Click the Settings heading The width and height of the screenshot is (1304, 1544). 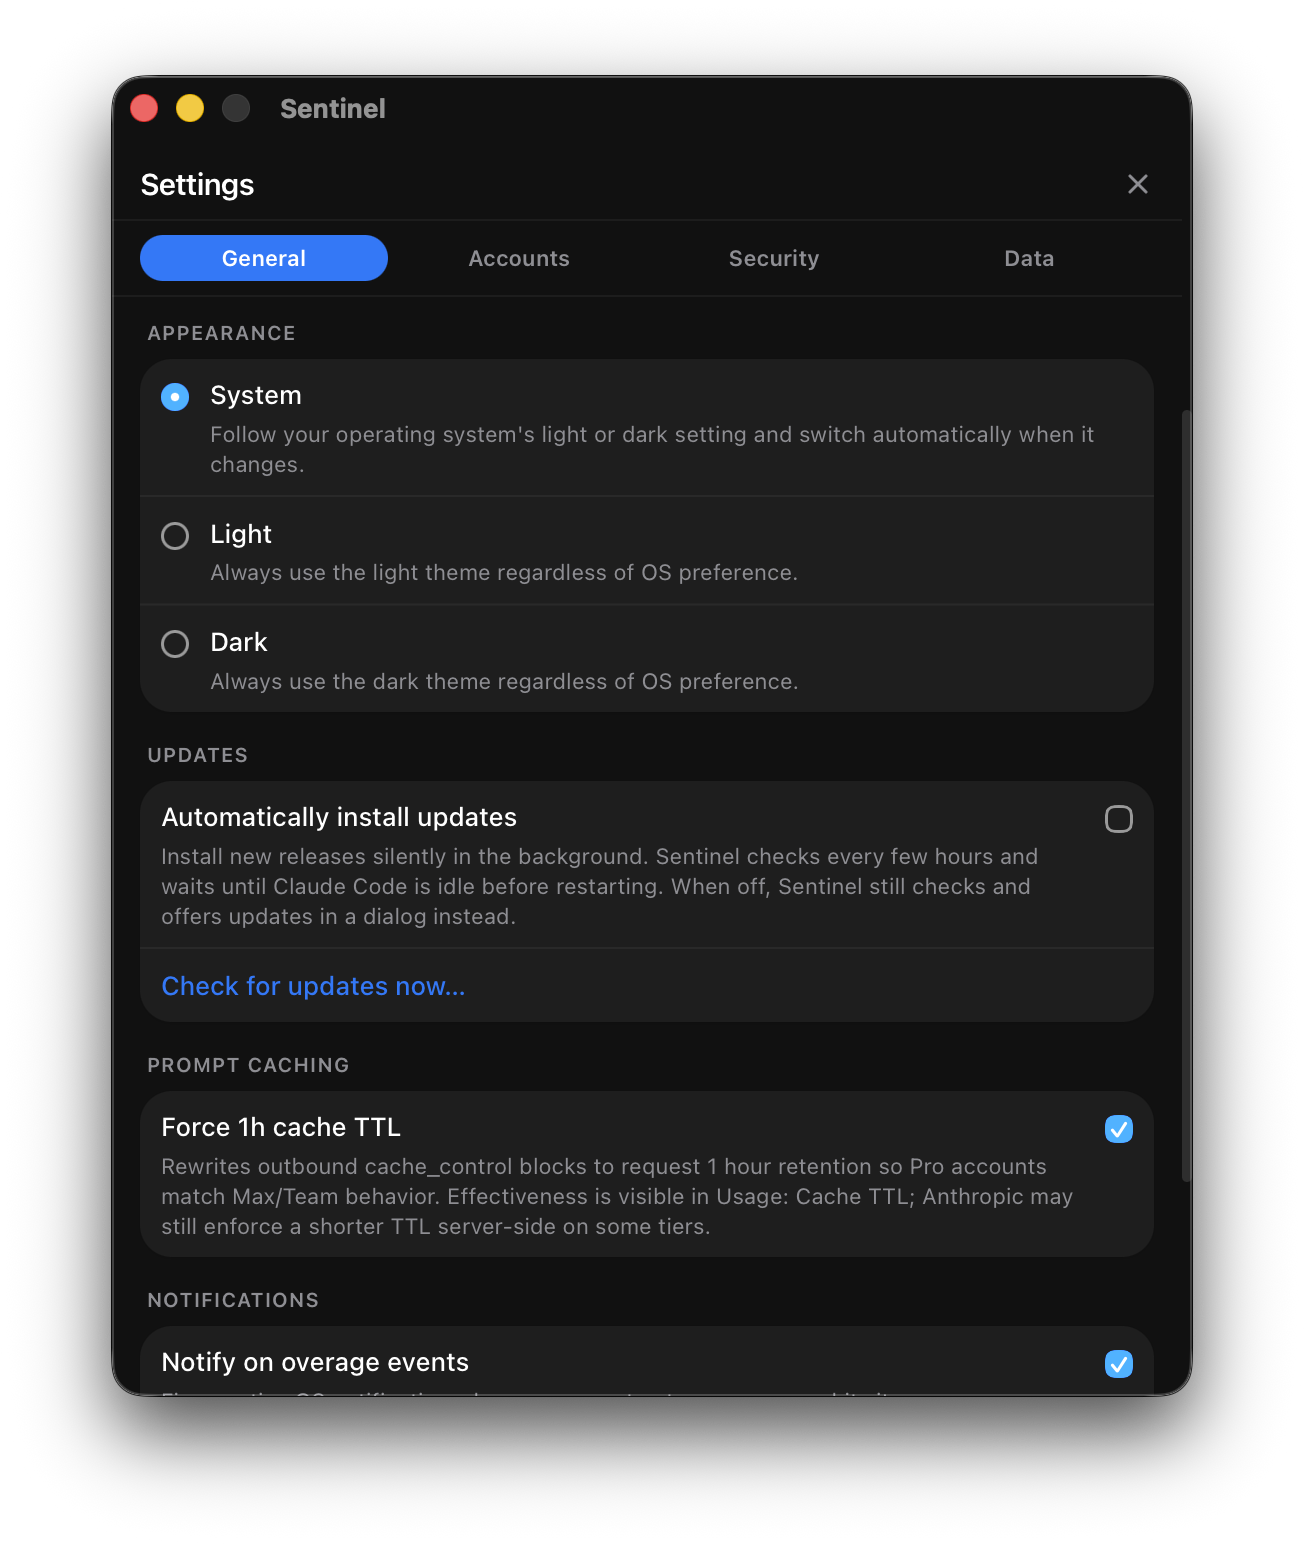point(197,185)
